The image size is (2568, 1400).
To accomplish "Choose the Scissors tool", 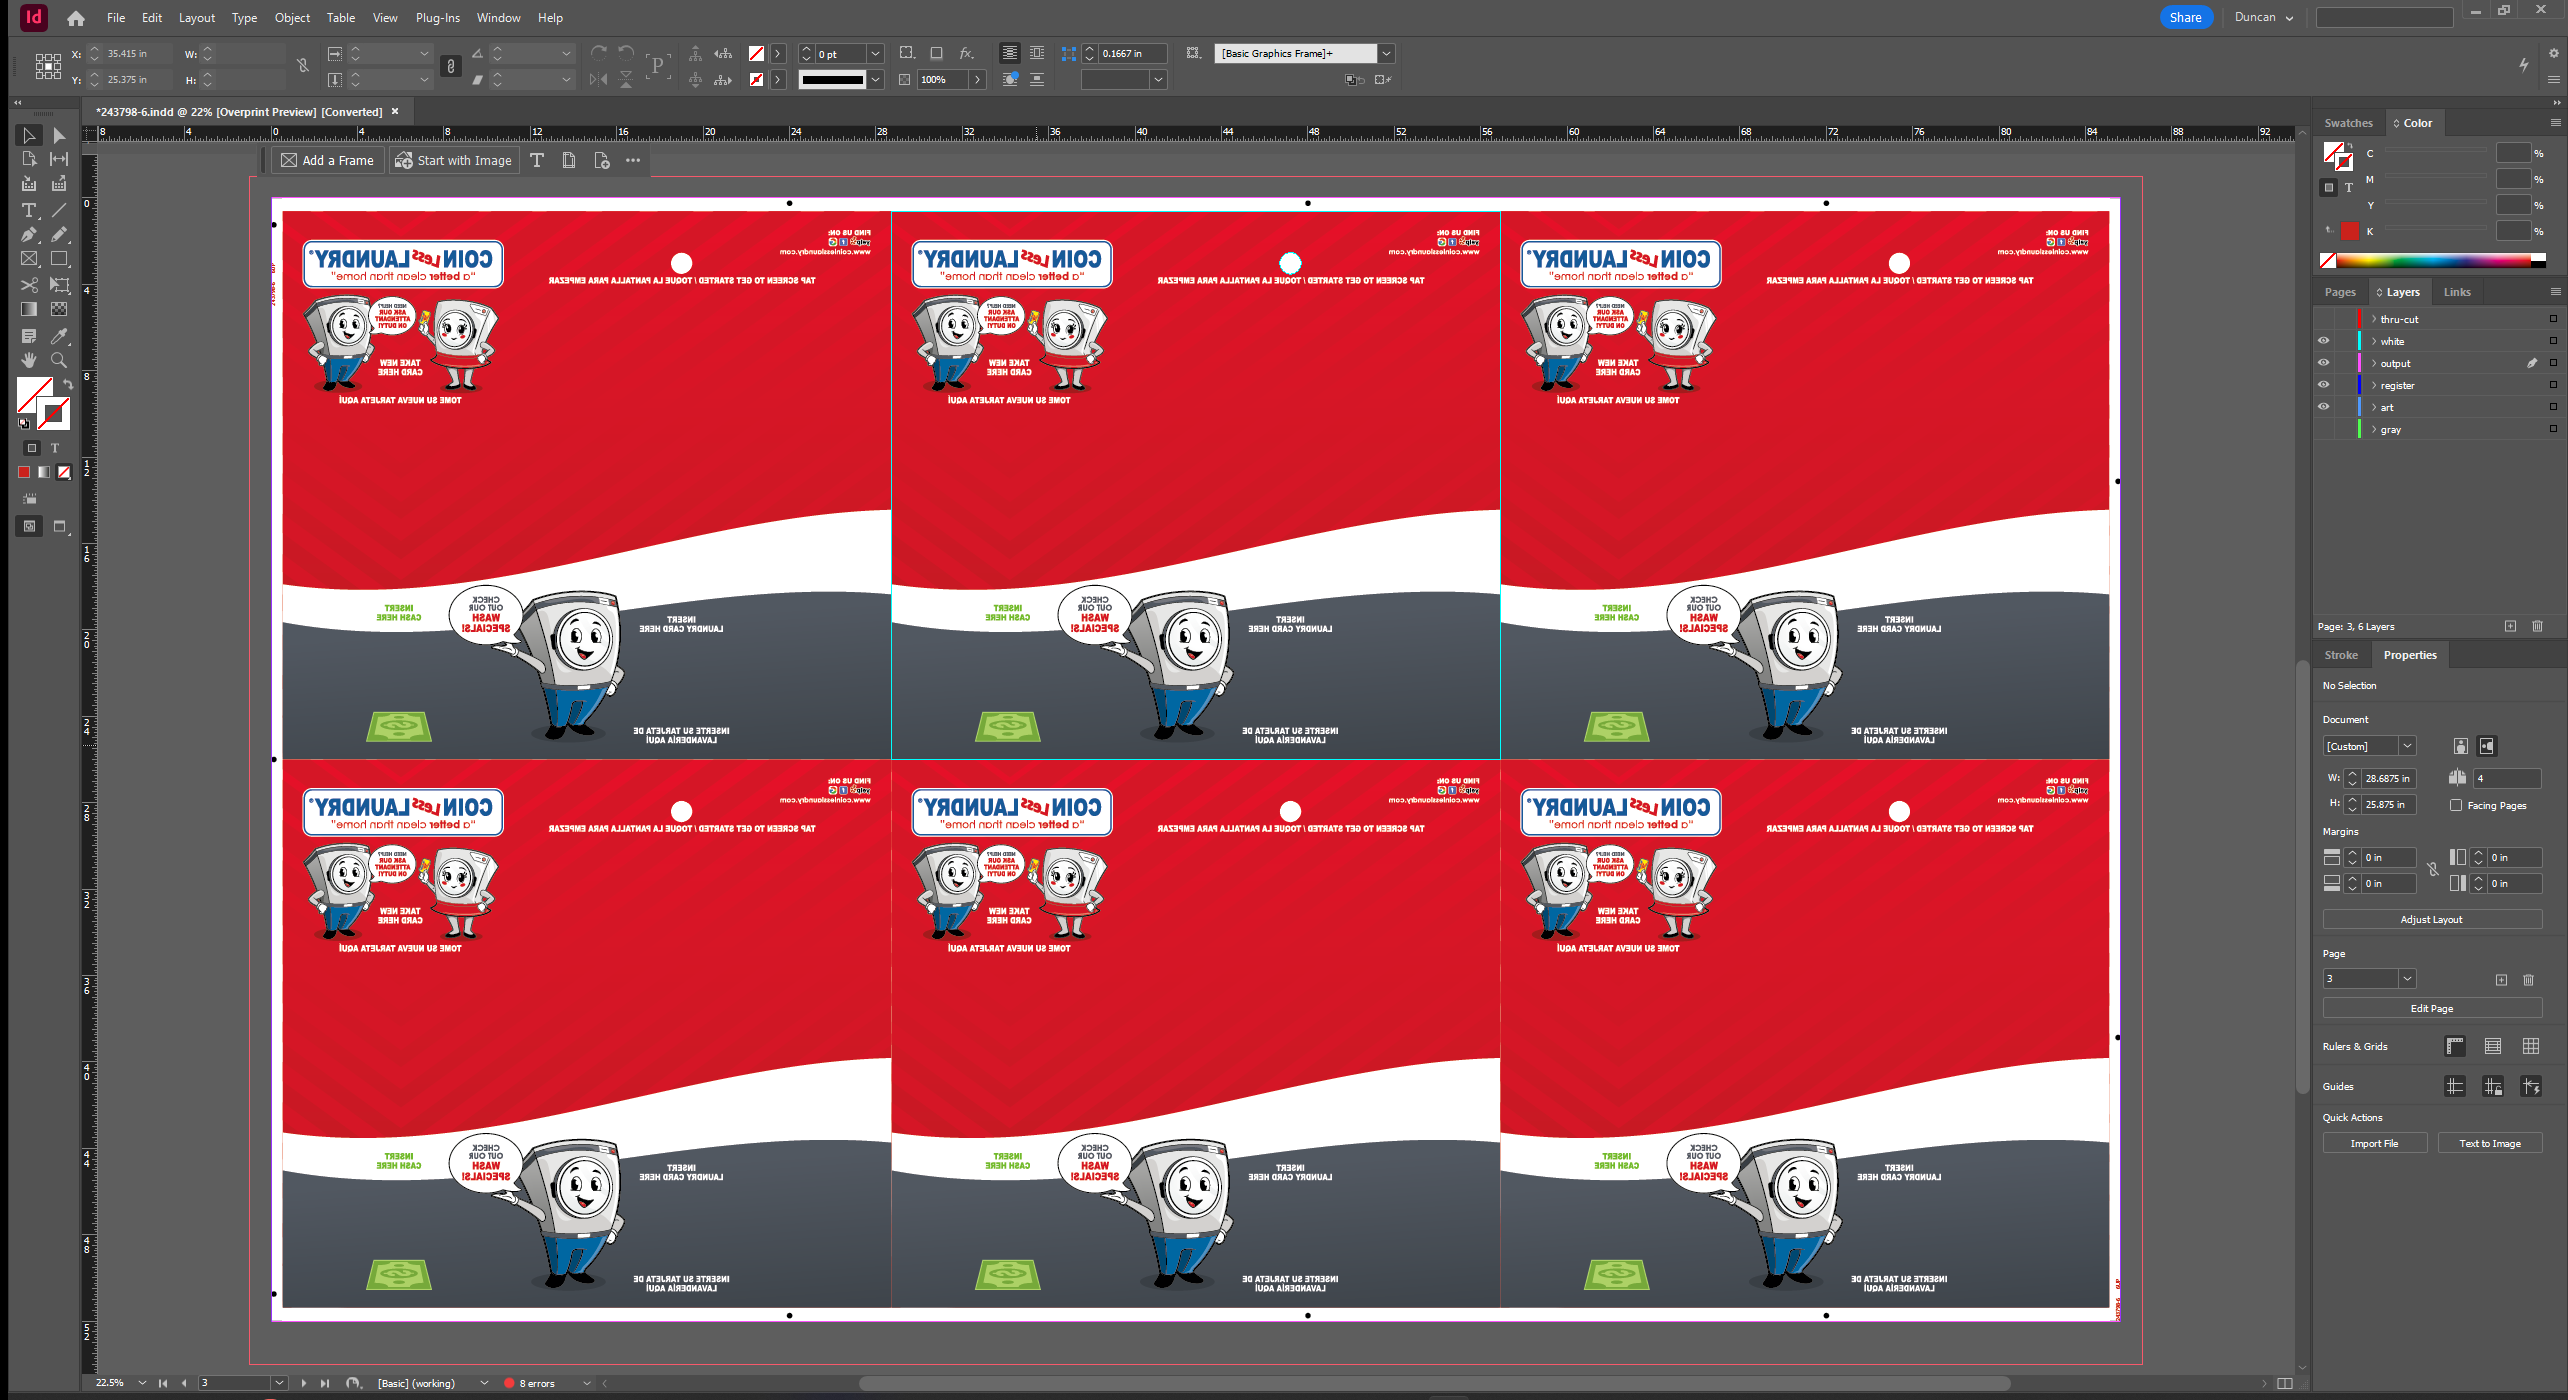I will tap(29, 285).
